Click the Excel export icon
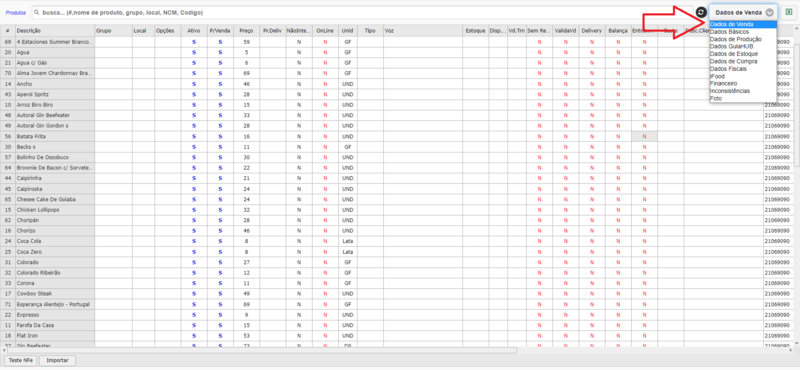The image size is (800, 370). (x=788, y=12)
